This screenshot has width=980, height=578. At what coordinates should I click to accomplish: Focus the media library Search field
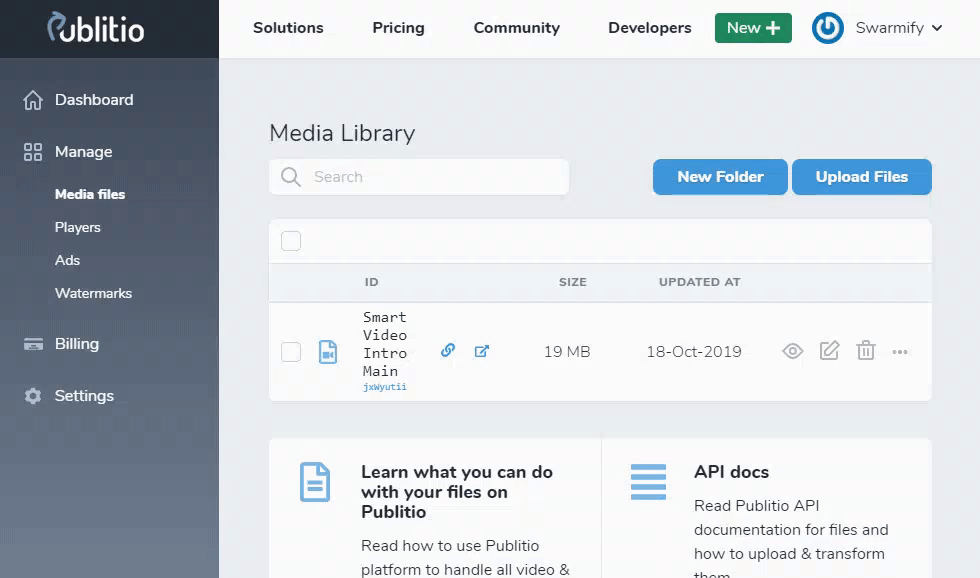click(x=430, y=177)
